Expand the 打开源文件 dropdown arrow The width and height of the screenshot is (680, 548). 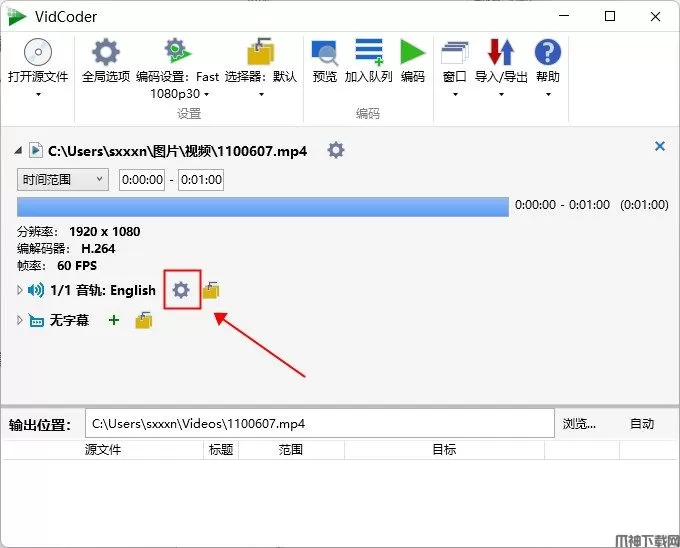[x=38, y=94]
